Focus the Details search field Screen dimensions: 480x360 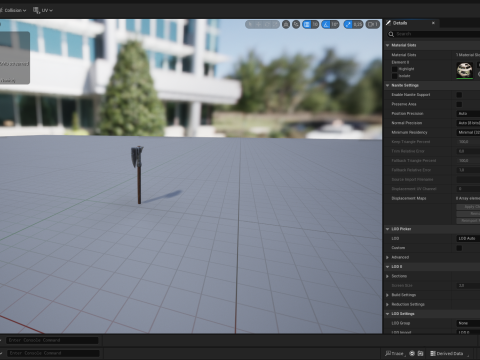click(x=437, y=34)
